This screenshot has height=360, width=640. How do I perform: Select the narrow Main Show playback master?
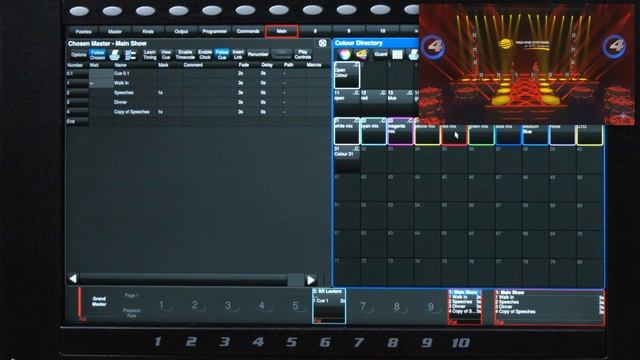[465, 307]
